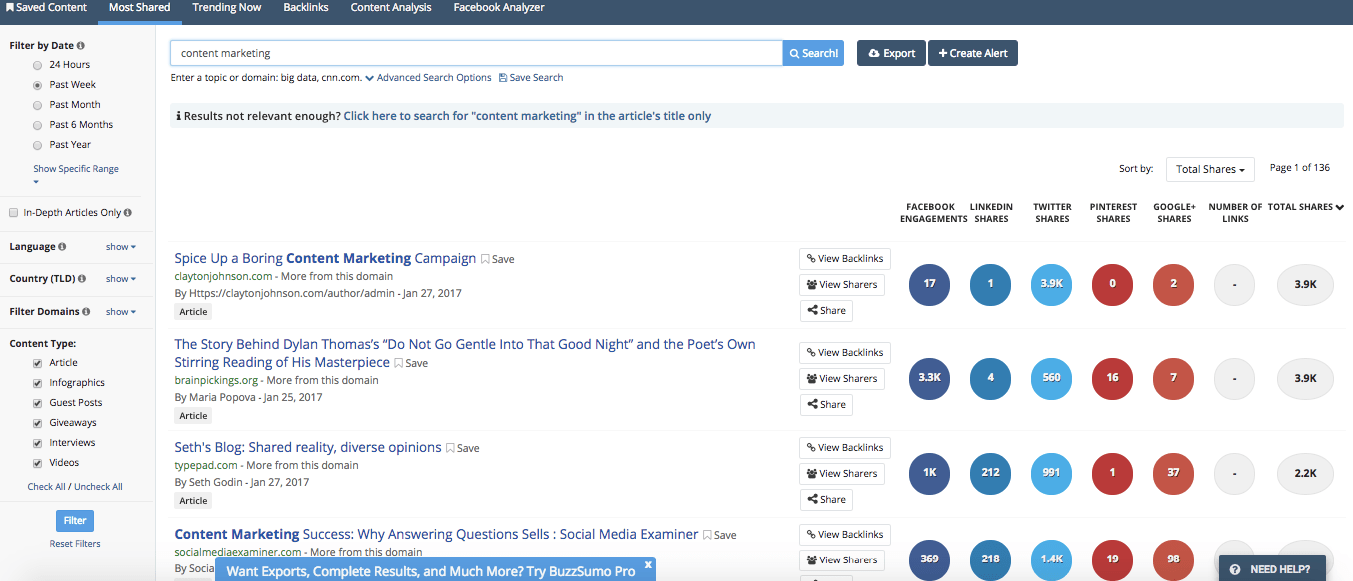1353x581 pixels.
Task: Click the bookmark icon on Save Search
Action: [x=506, y=77]
